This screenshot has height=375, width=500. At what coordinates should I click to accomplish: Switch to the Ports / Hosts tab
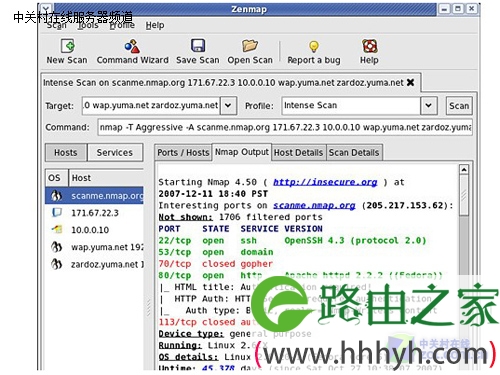pyautogui.click(x=183, y=153)
